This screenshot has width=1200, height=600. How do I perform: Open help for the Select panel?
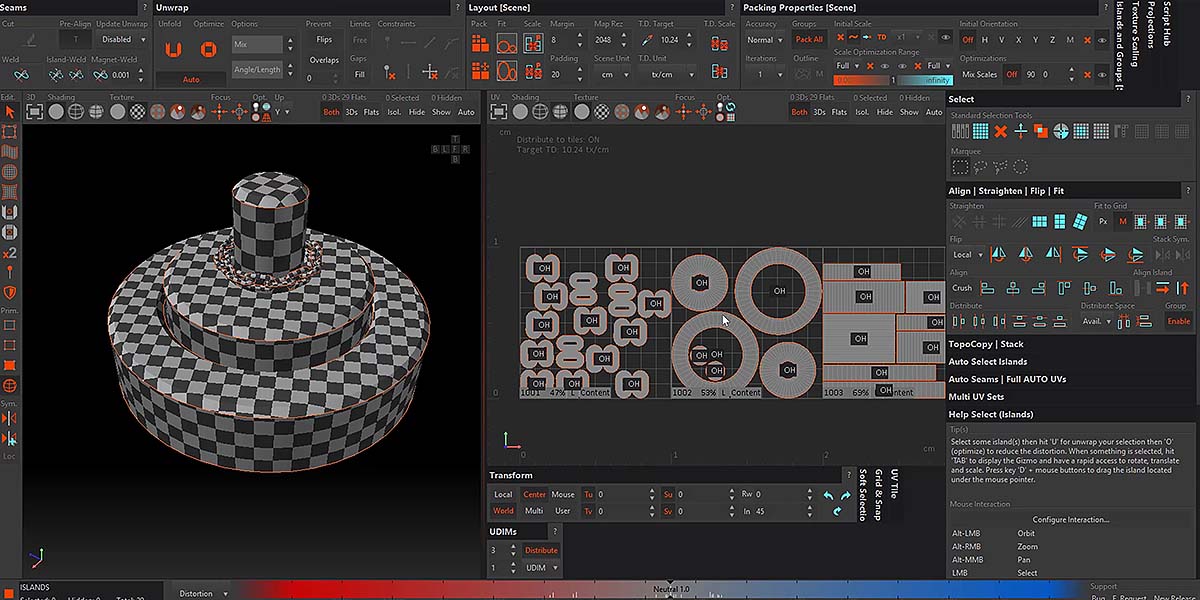click(x=1186, y=99)
